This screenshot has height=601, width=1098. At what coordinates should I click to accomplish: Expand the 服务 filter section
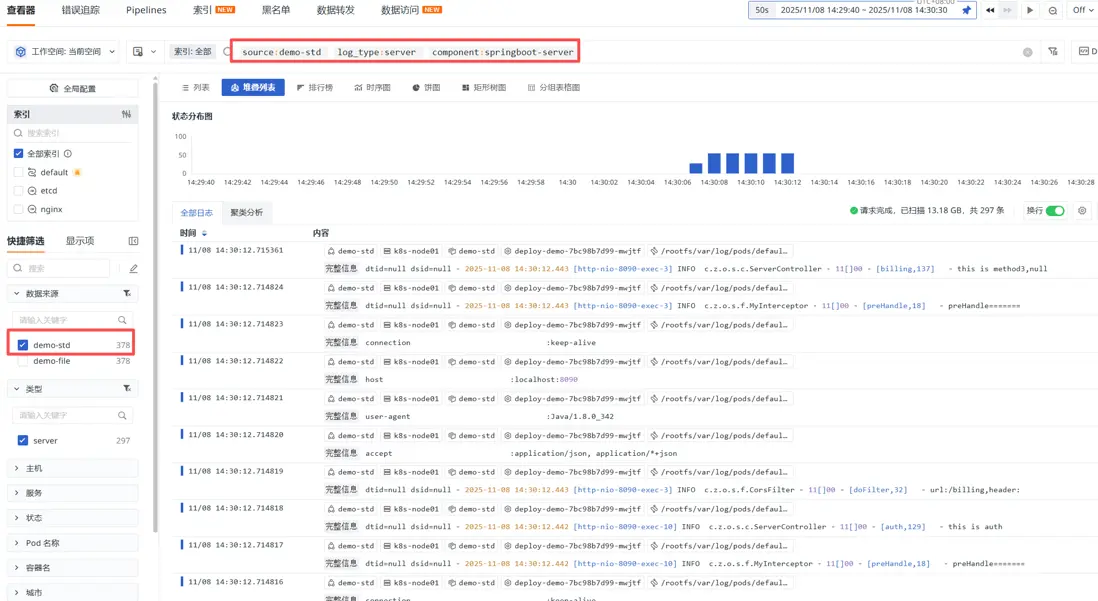[x=73, y=493]
